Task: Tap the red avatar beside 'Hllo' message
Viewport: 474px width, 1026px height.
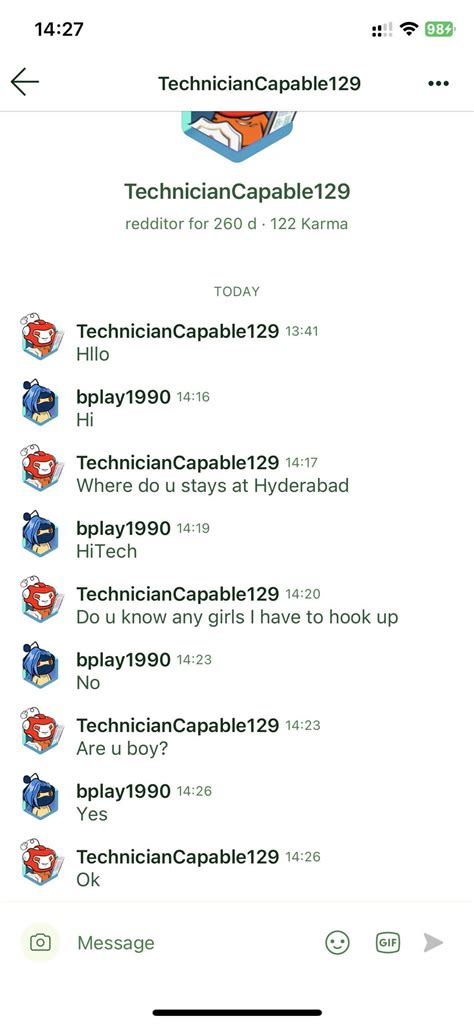Action: (41, 336)
